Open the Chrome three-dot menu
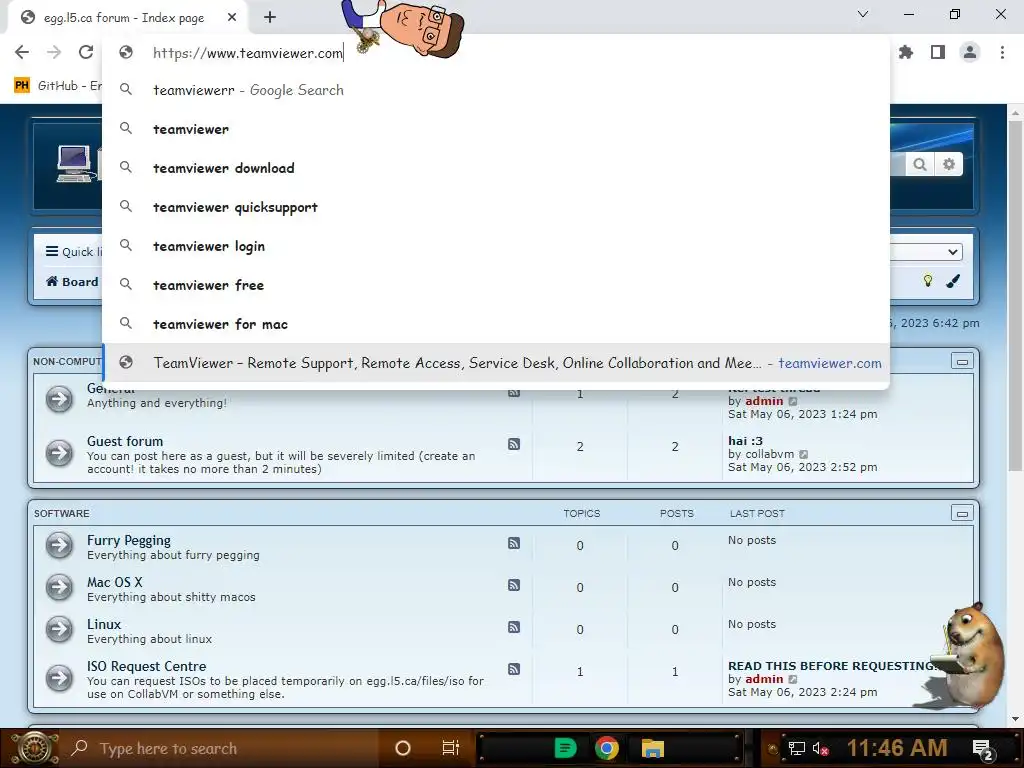The image size is (1024, 768). pyautogui.click(x=1002, y=52)
